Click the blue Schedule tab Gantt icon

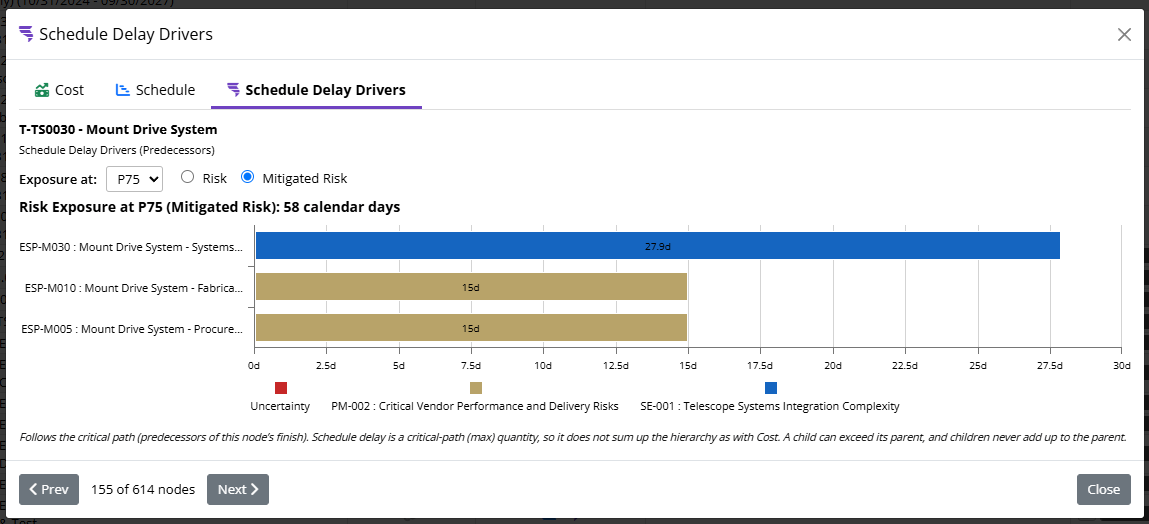(x=122, y=90)
